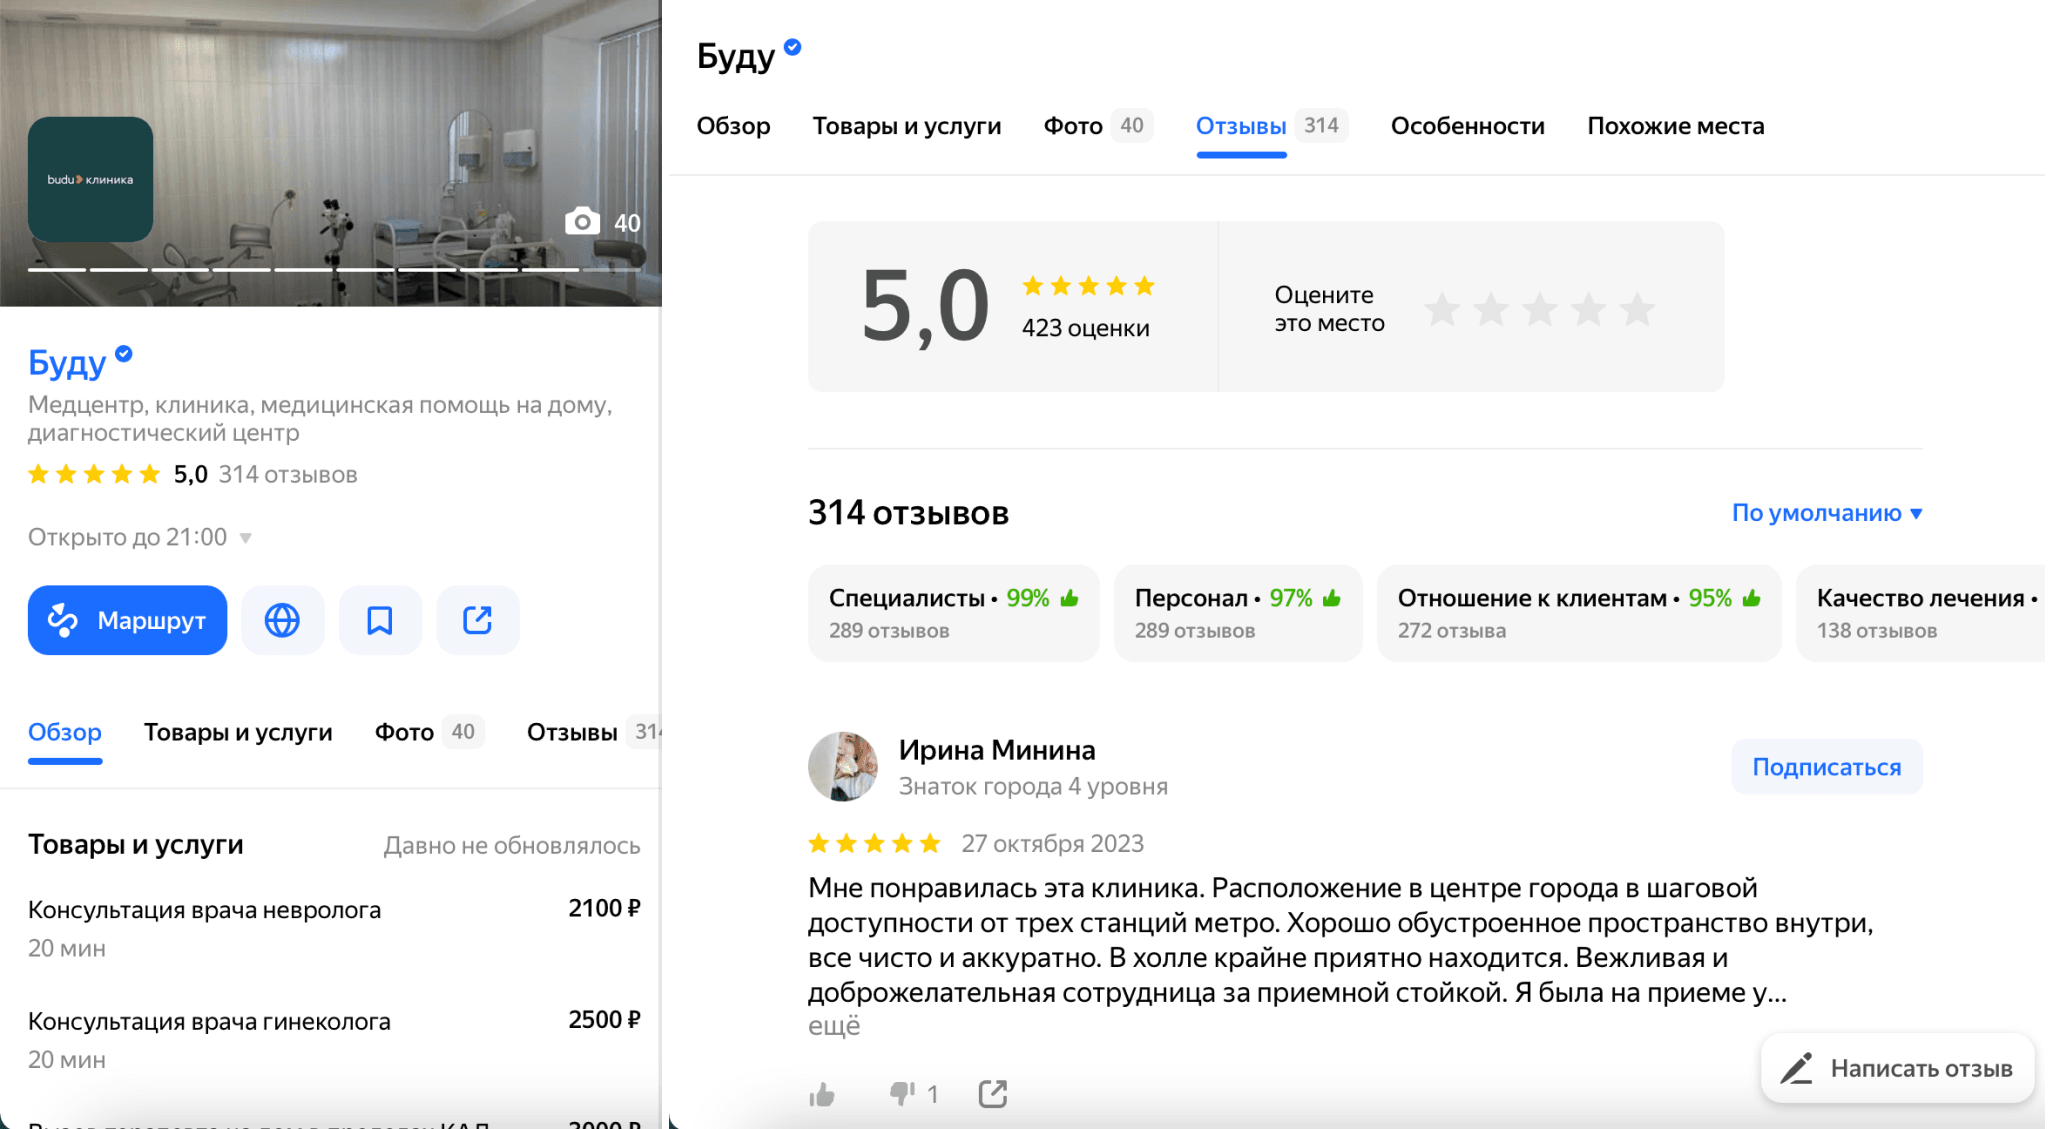Rate this place one star
The height and width of the screenshot is (1129, 2066).
1442,309
